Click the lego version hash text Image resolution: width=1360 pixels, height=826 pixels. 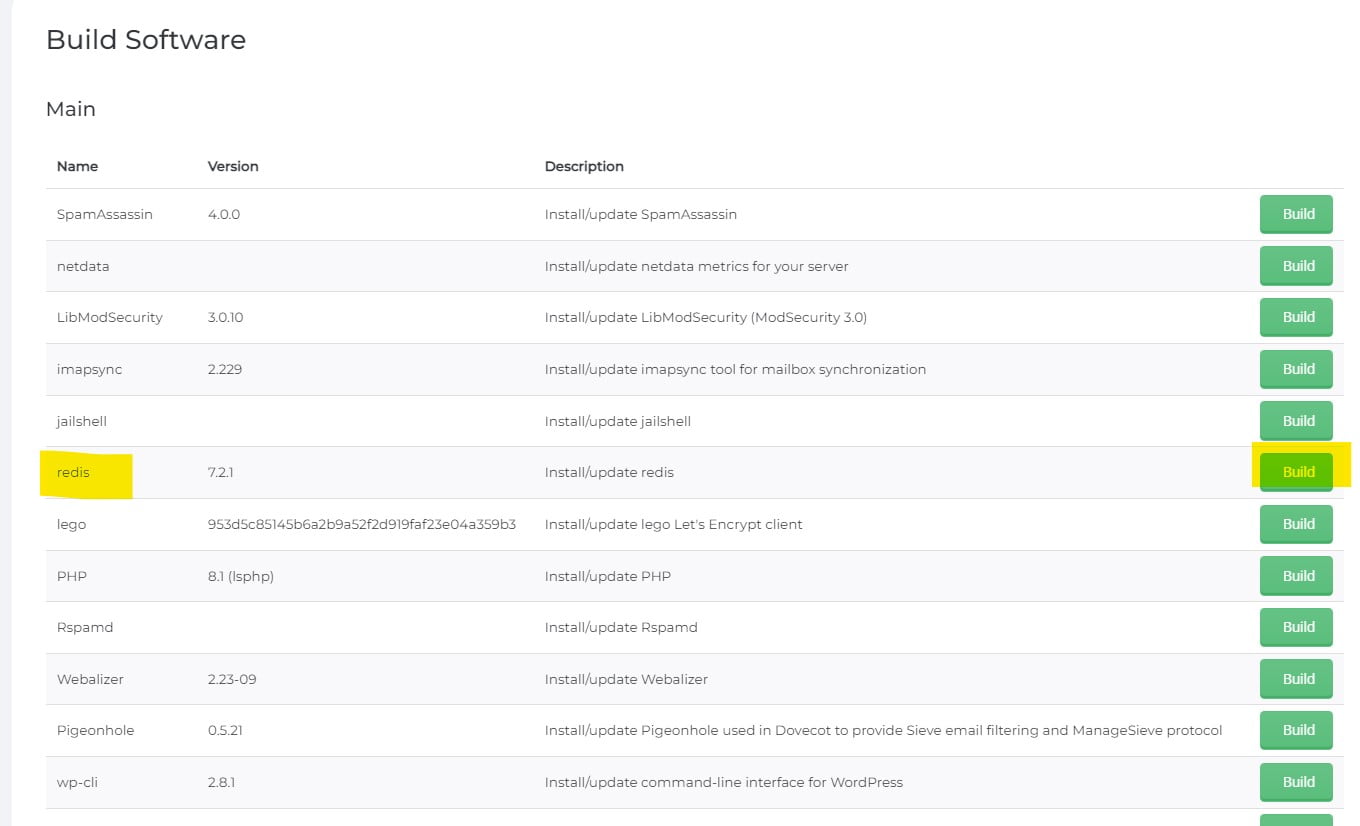[361, 524]
